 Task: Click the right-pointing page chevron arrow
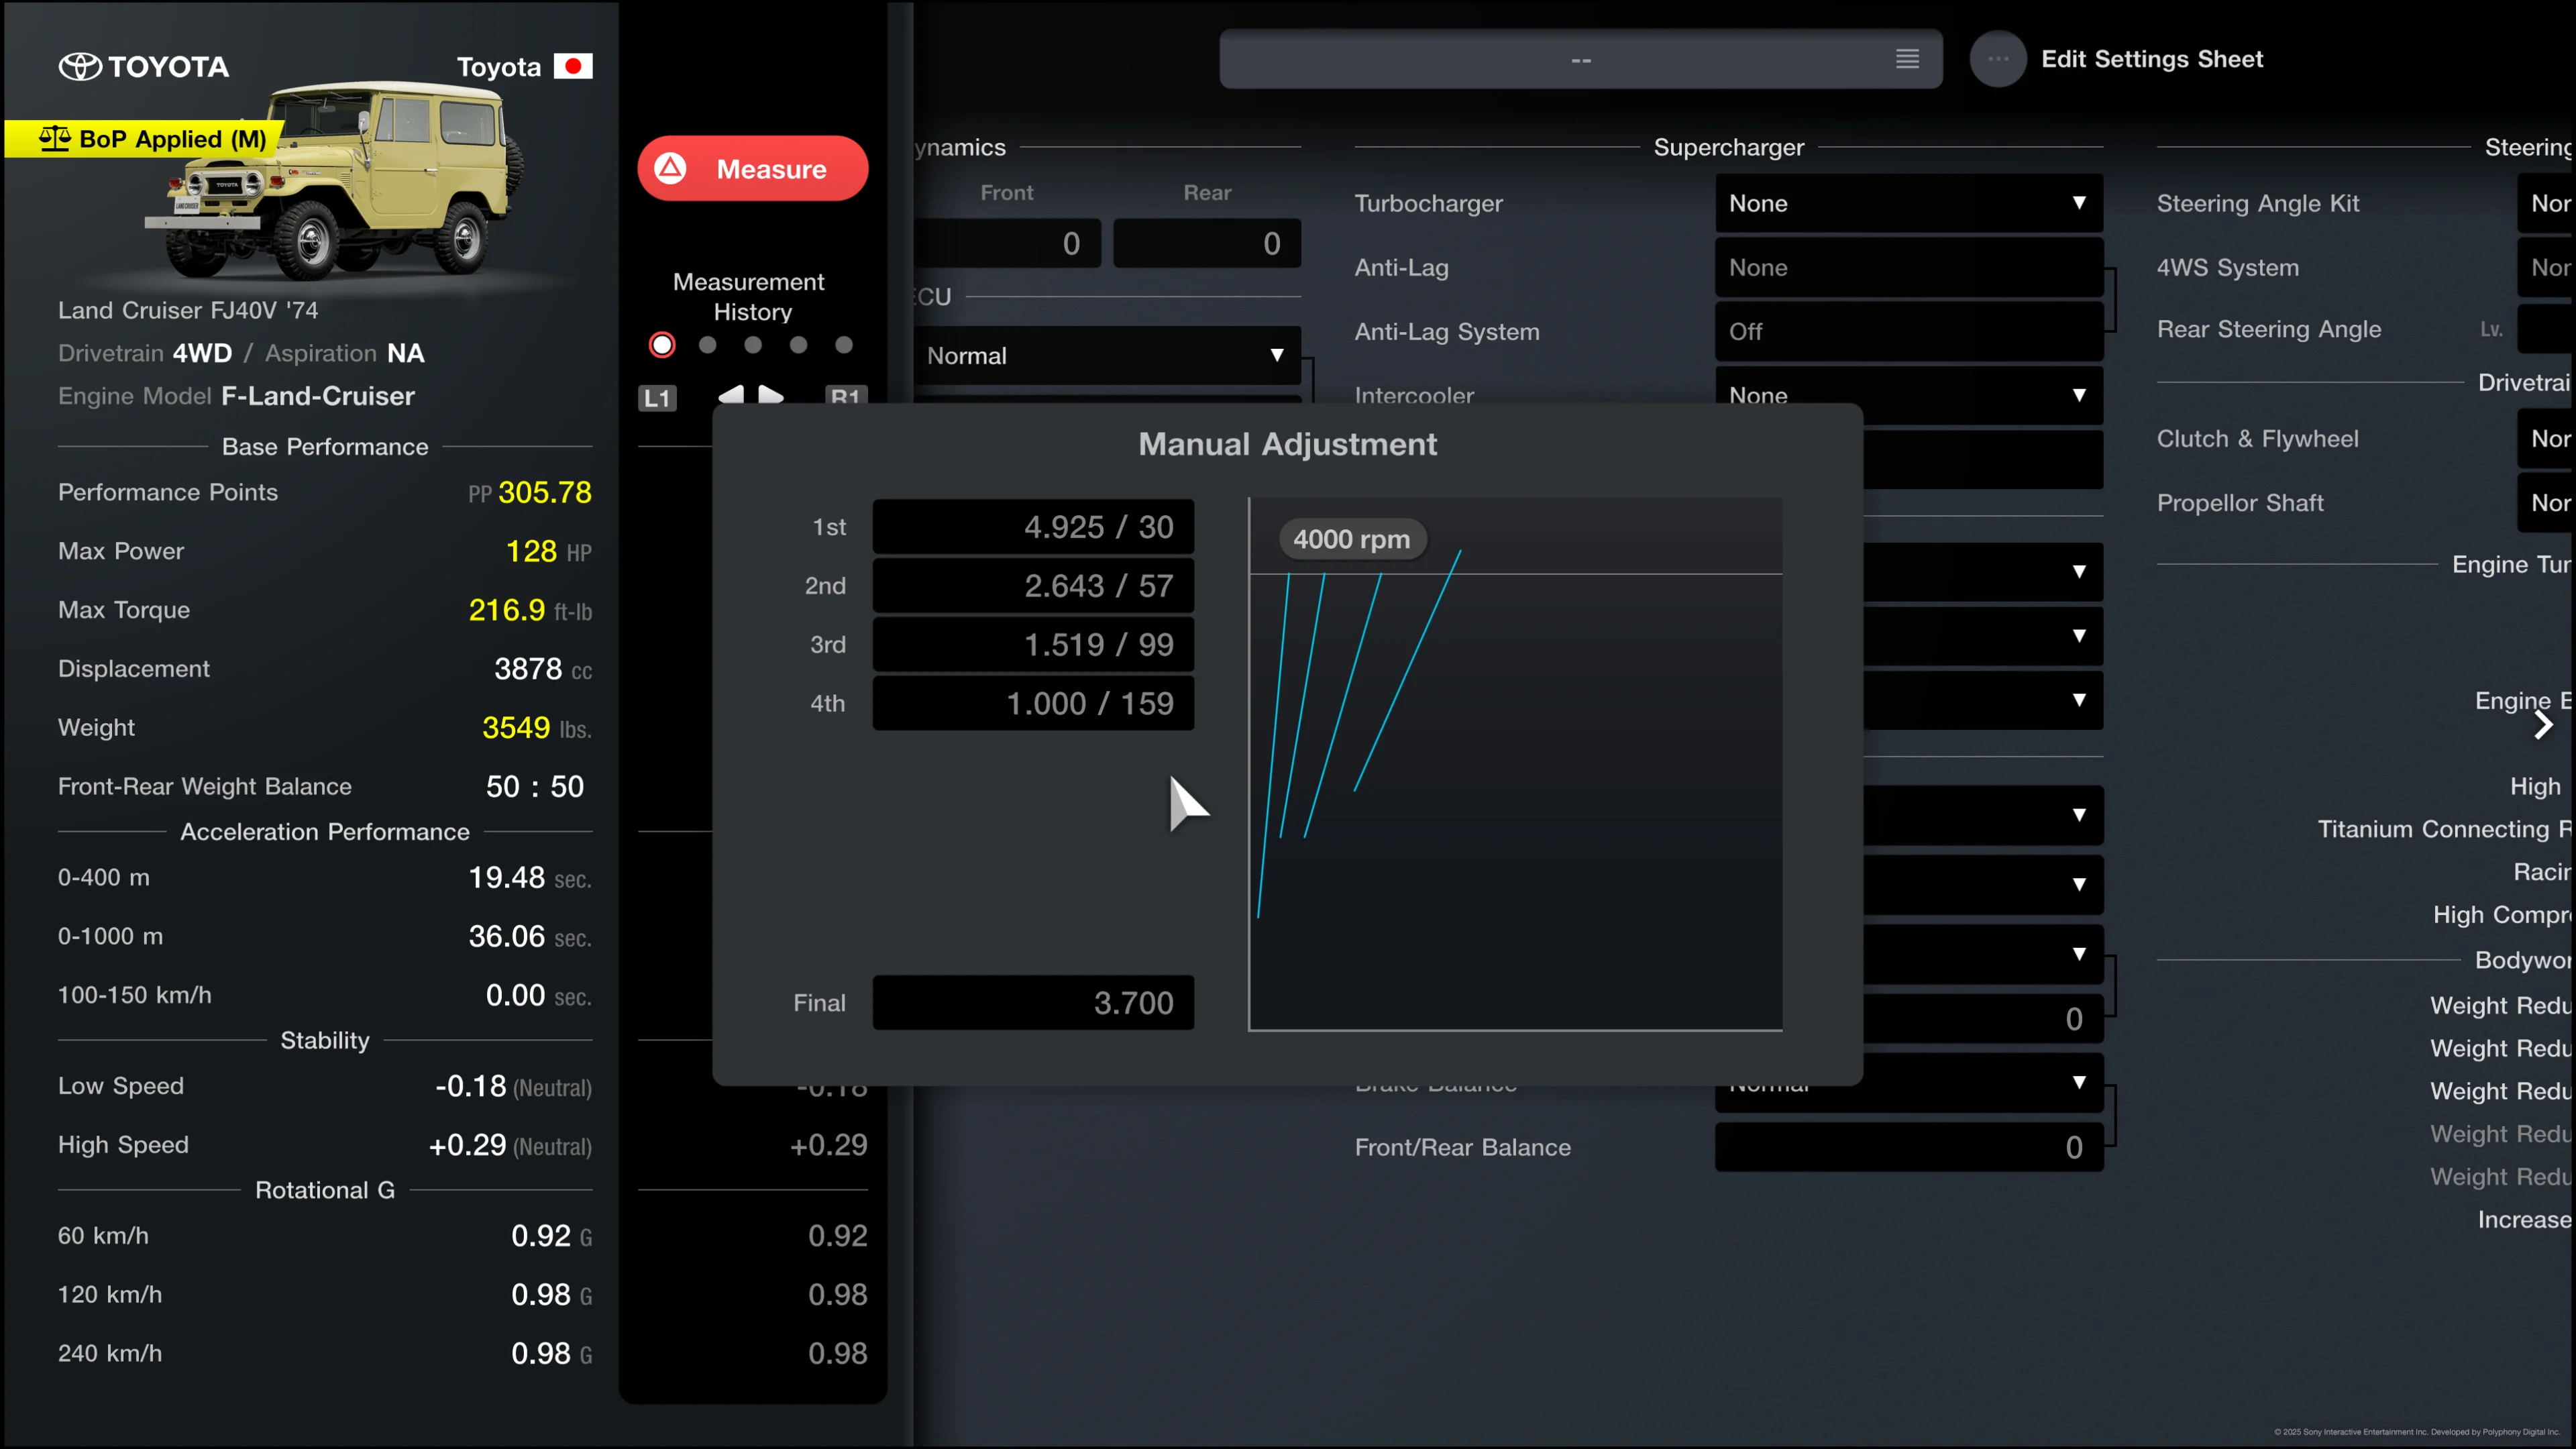click(2543, 725)
